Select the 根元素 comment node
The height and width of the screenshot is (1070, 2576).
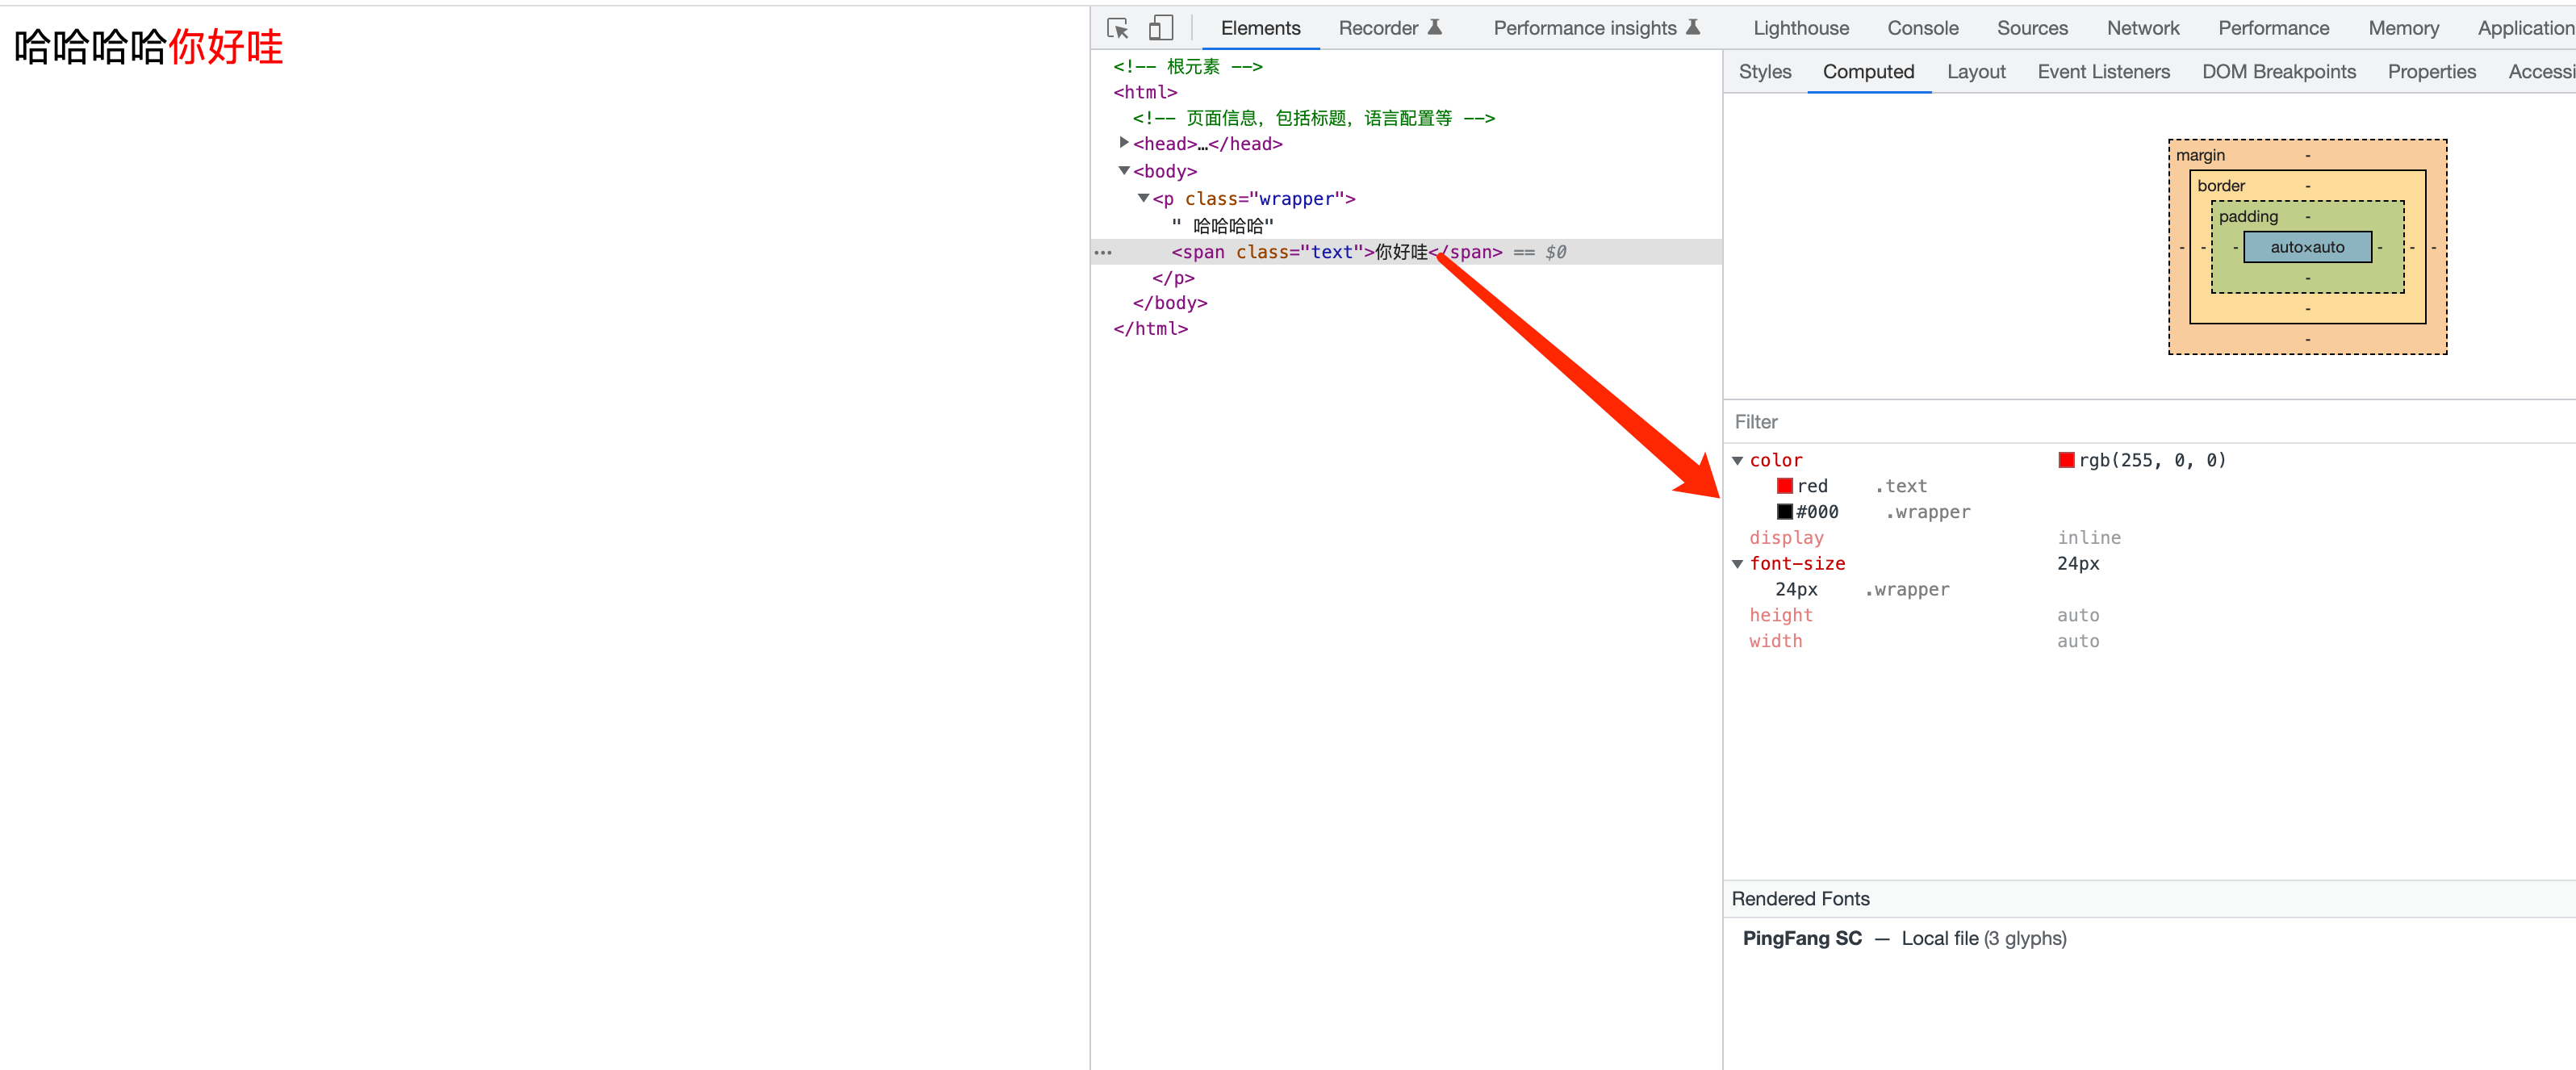1188,66
